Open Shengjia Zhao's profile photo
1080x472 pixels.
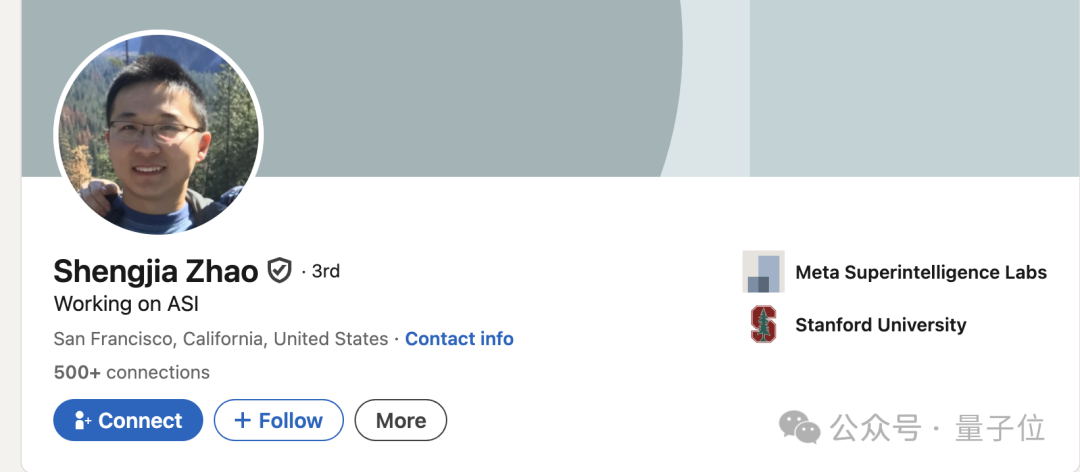[x=158, y=134]
